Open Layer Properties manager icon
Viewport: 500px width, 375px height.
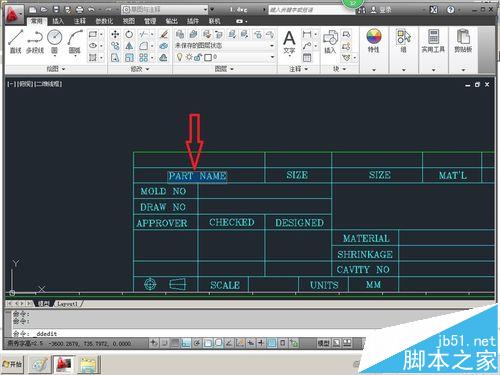click(180, 34)
